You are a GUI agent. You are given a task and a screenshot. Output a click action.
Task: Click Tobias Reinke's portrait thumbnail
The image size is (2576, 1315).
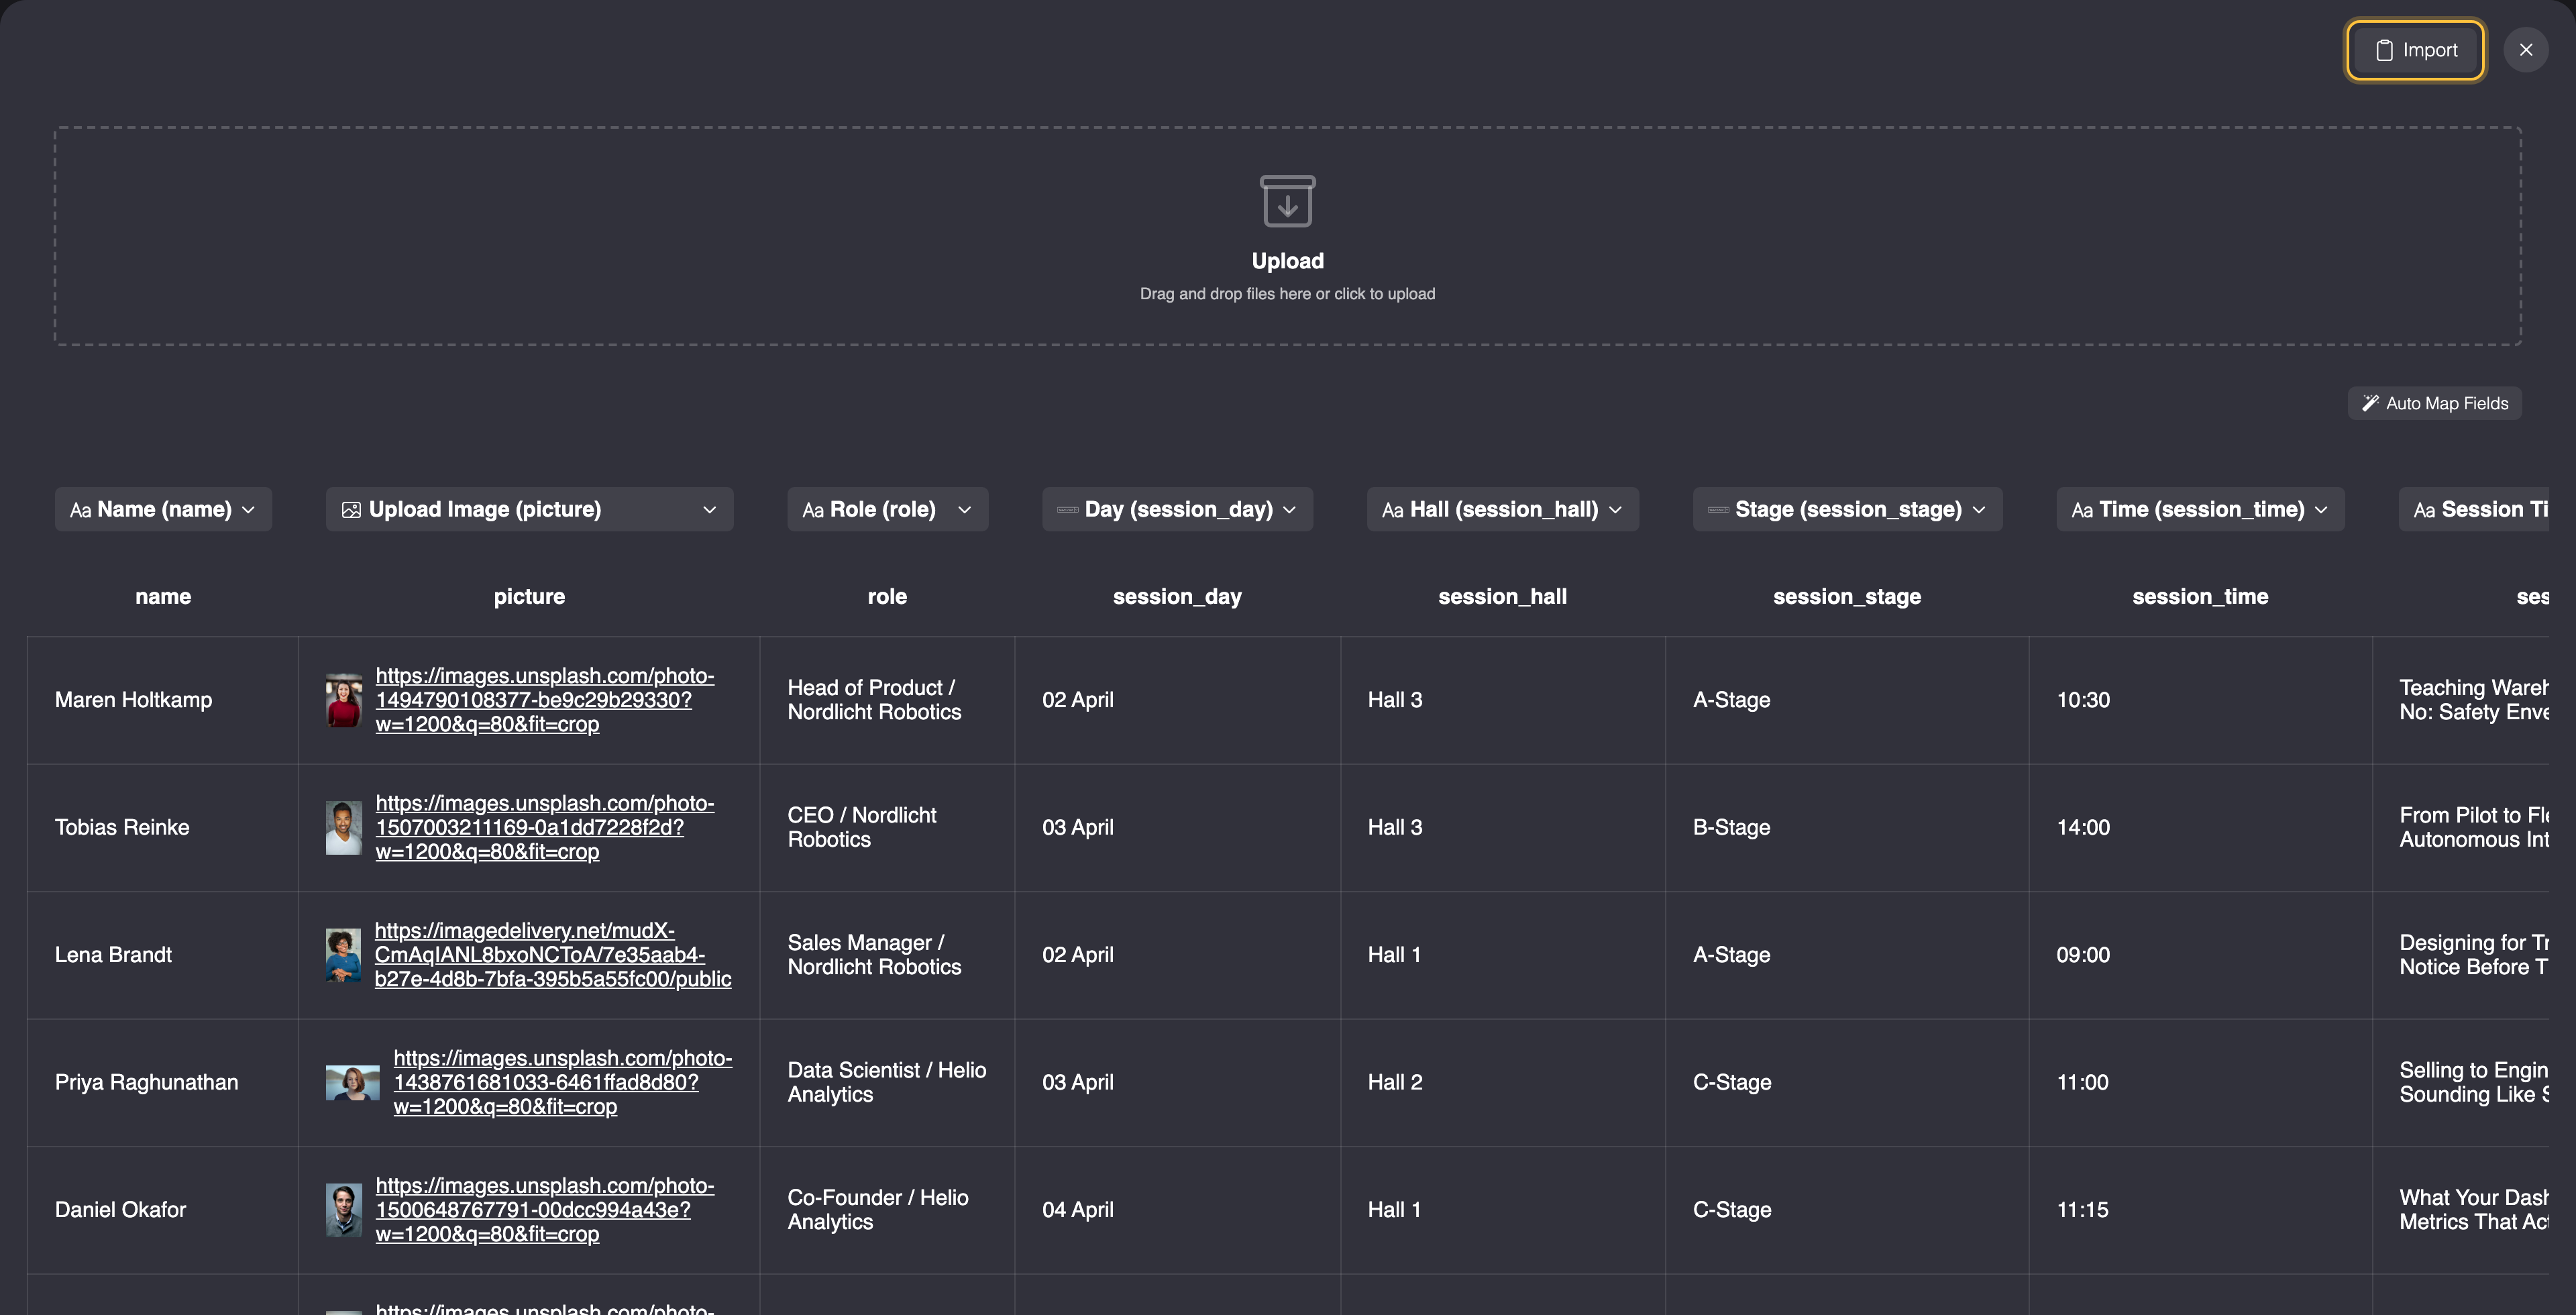click(343, 827)
